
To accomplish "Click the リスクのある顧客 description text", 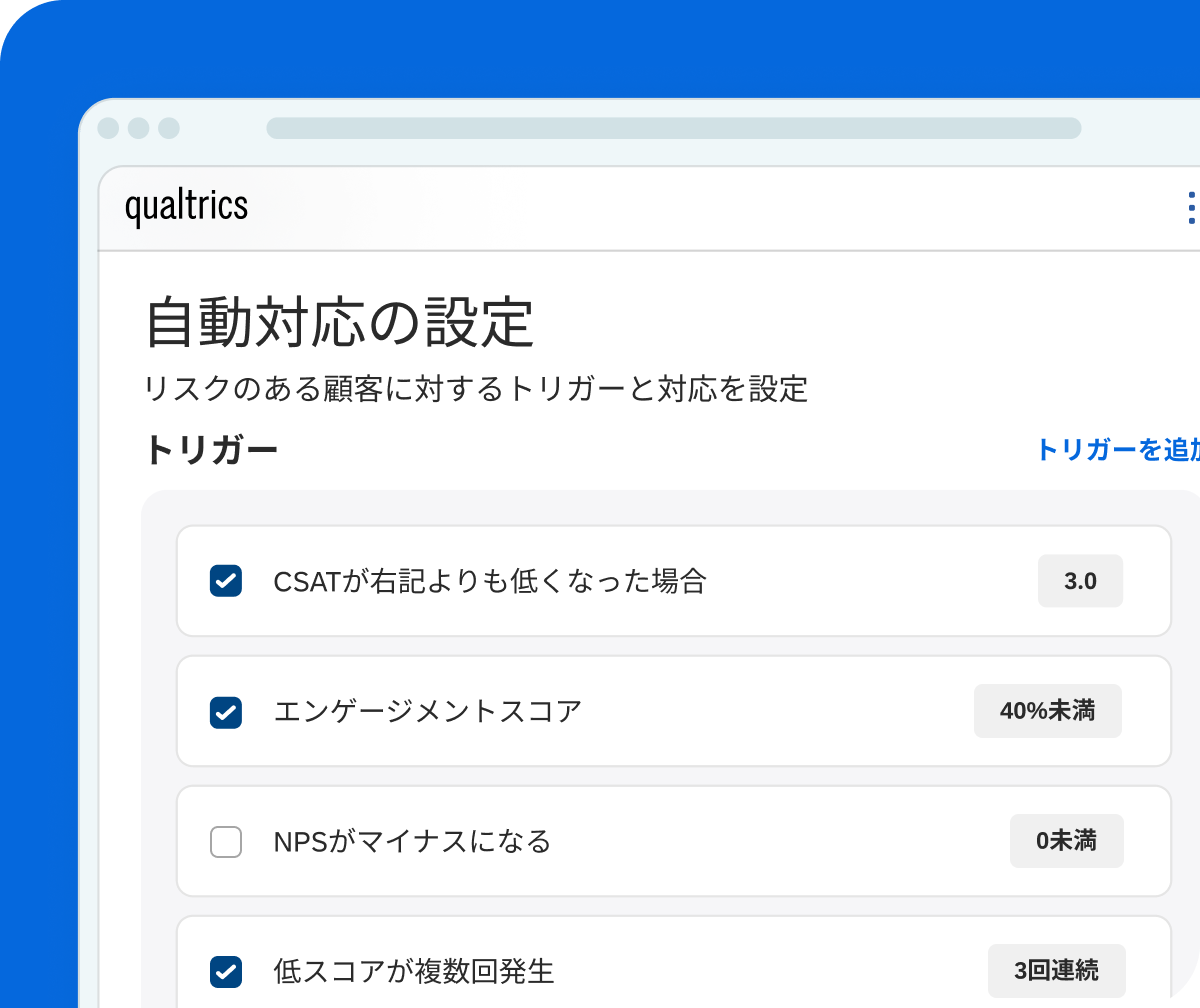I will pos(476,389).
